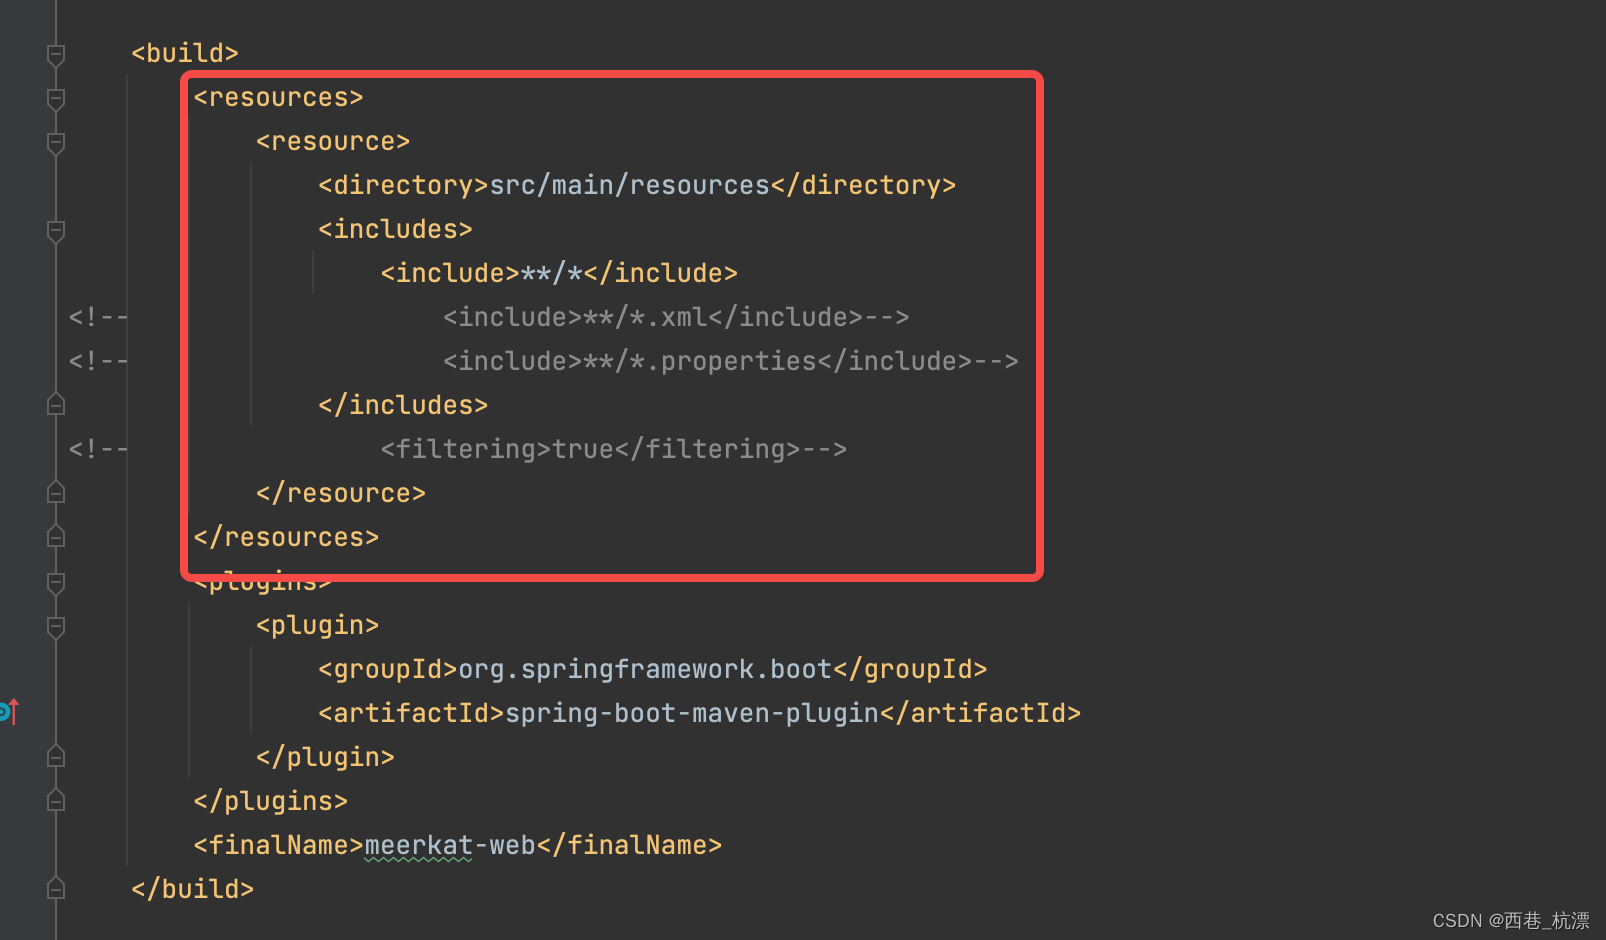Click comment marker left of xml include

pyautogui.click(x=98, y=317)
